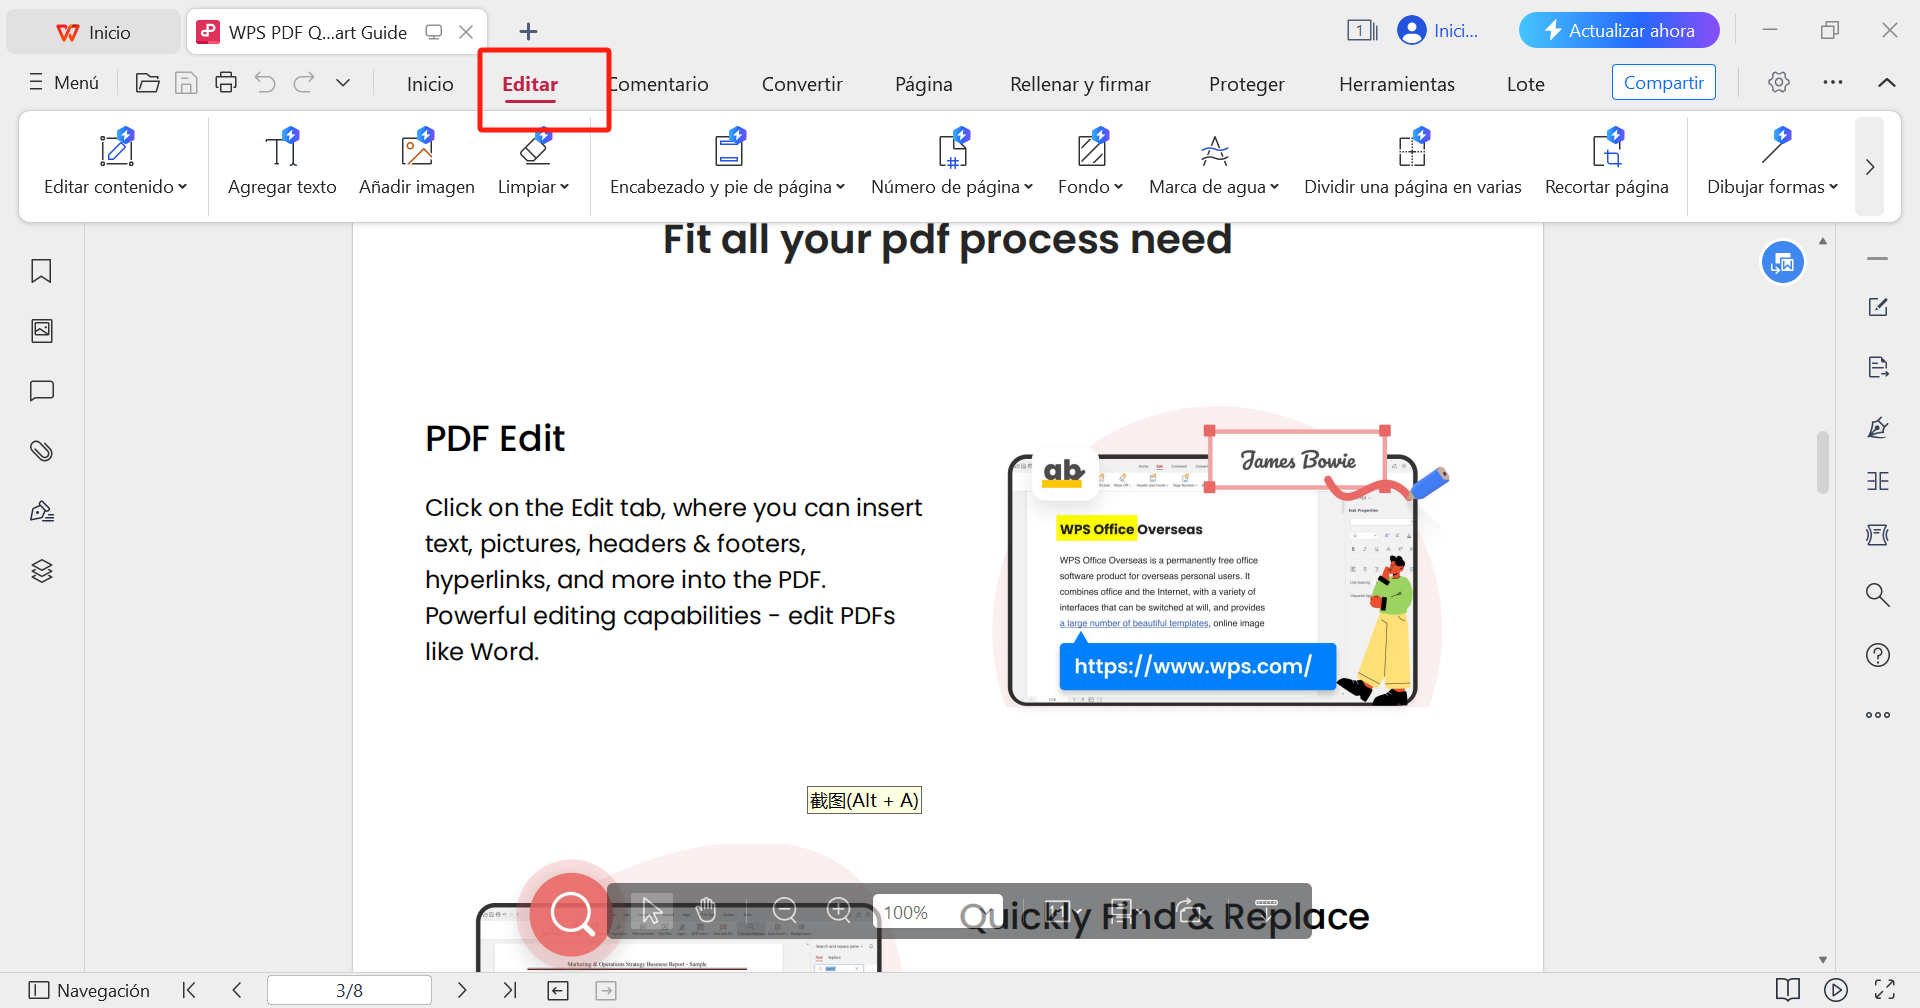Open the three-dots more options menu

[1833, 82]
